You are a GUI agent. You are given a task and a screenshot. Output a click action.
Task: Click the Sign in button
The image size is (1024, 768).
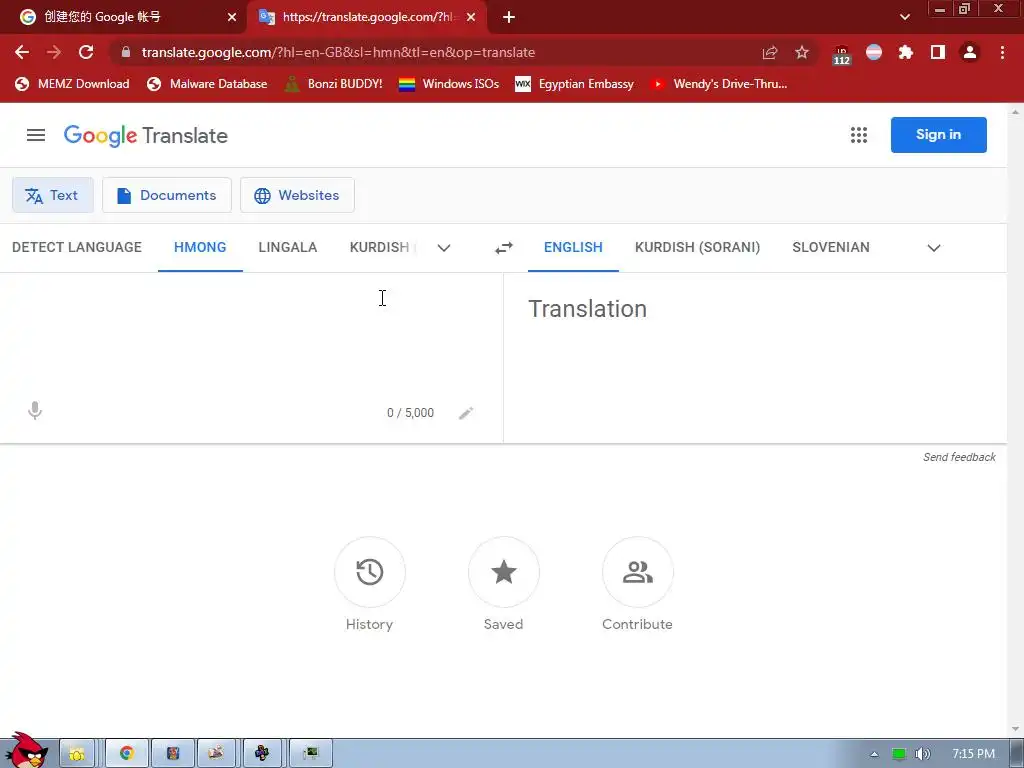click(938, 135)
